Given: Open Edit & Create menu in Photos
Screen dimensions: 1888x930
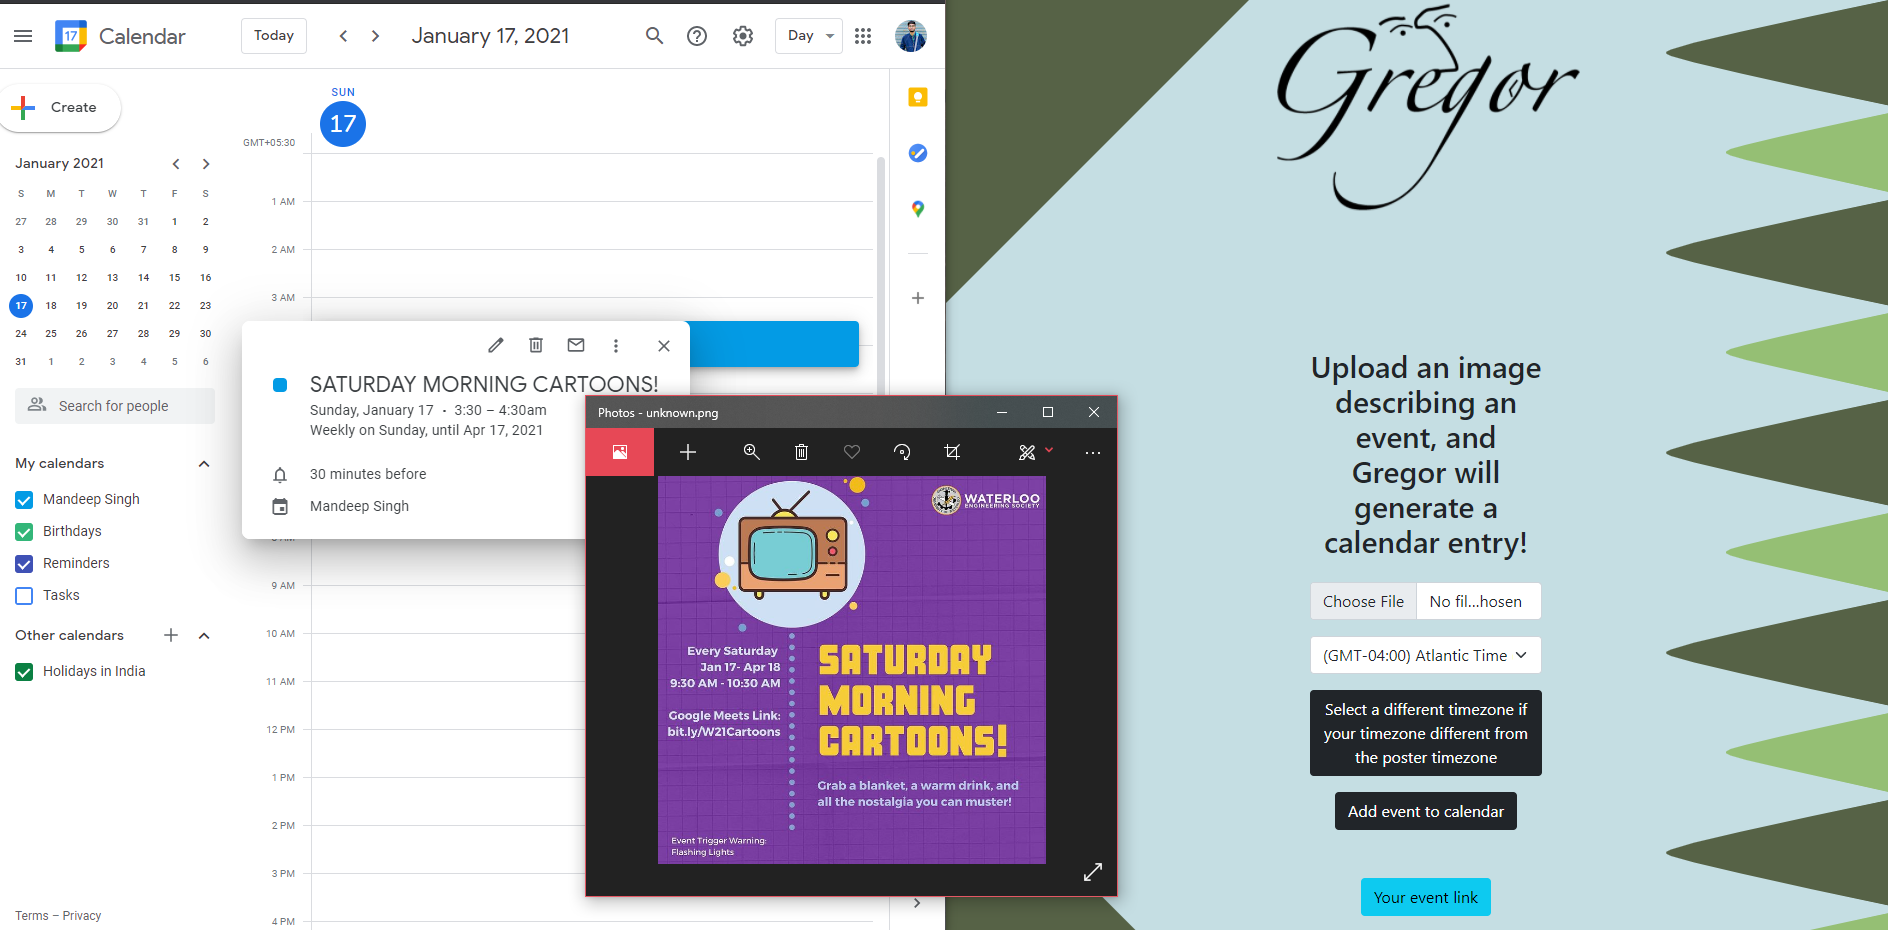Looking at the screenshot, I should (x=1035, y=452).
